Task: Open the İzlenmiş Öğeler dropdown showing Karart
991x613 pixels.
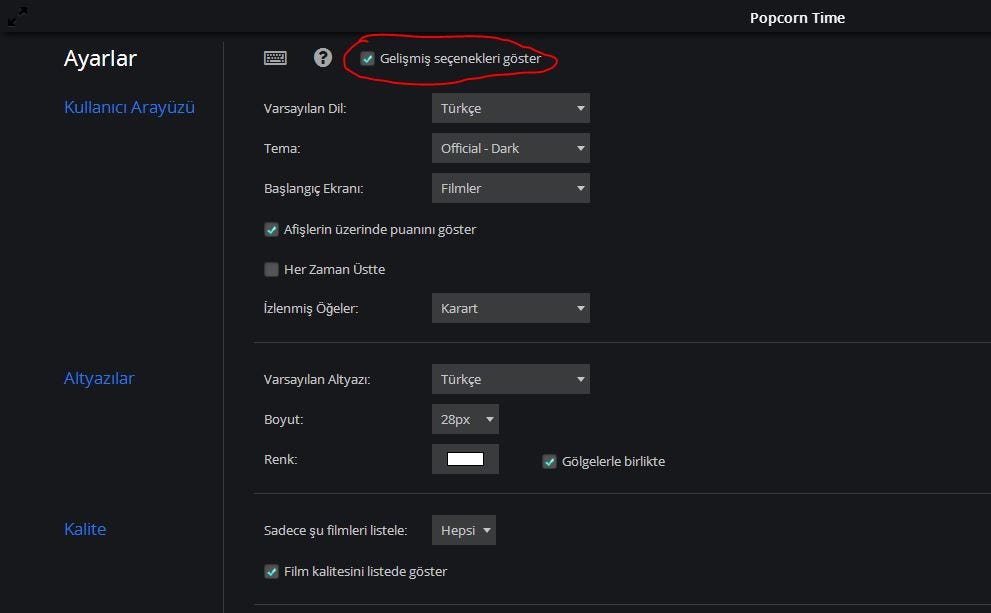Action: click(x=511, y=308)
